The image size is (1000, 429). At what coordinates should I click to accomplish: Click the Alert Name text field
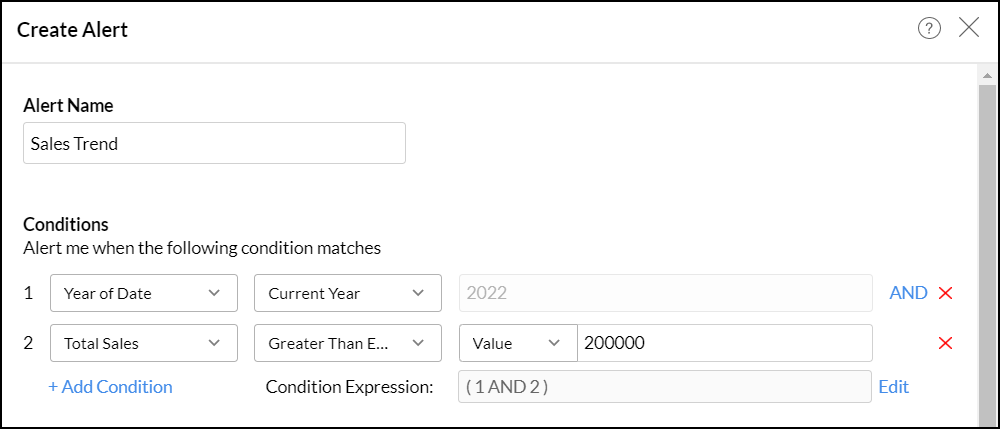(x=214, y=143)
